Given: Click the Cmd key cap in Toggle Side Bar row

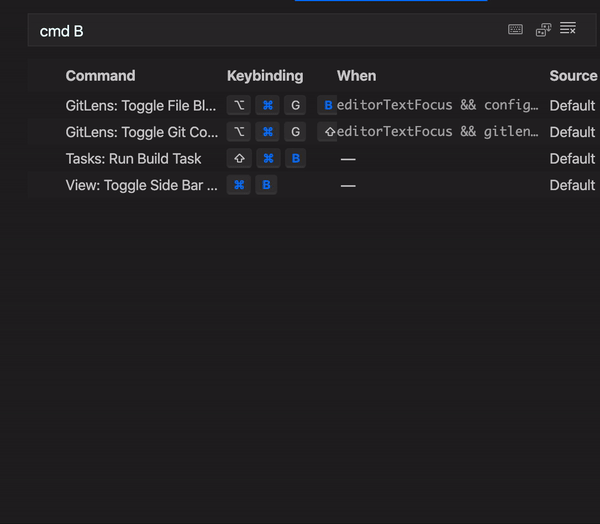Looking at the screenshot, I should pyautogui.click(x=239, y=185).
